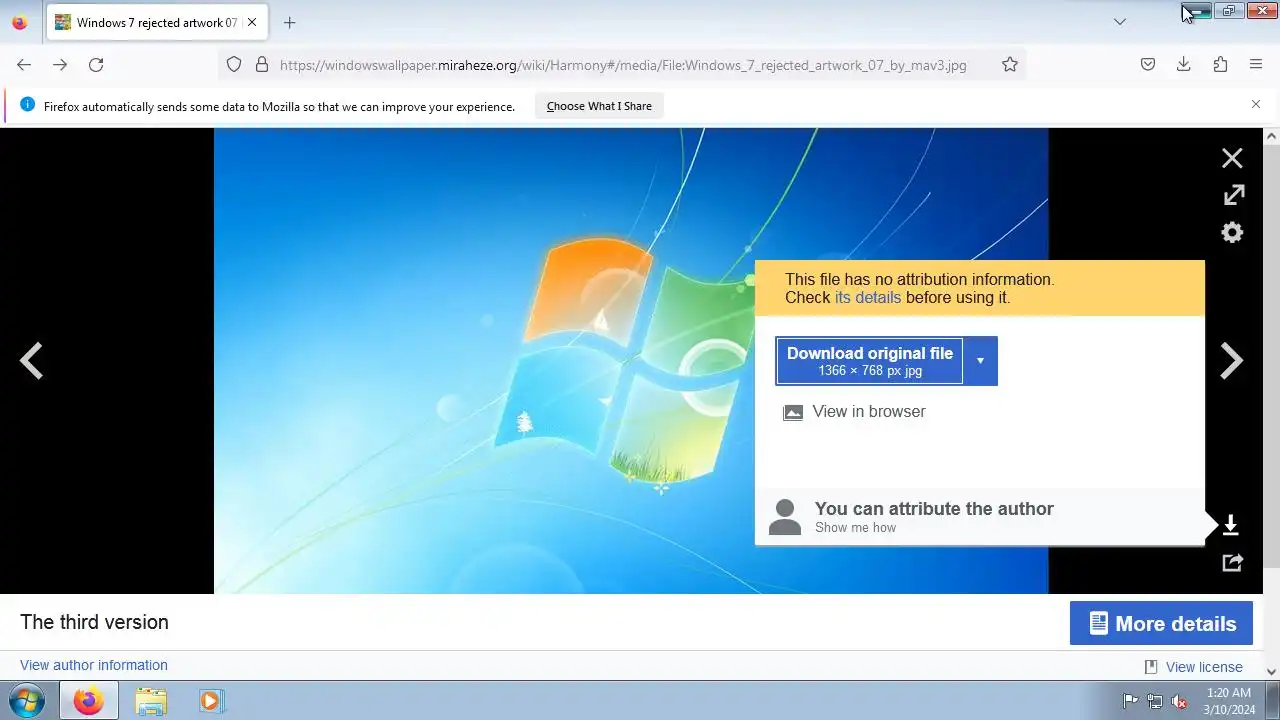This screenshot has height=720, width=1280.
Task: Expand download size options dropdown arrow
Action: [980, 361]
